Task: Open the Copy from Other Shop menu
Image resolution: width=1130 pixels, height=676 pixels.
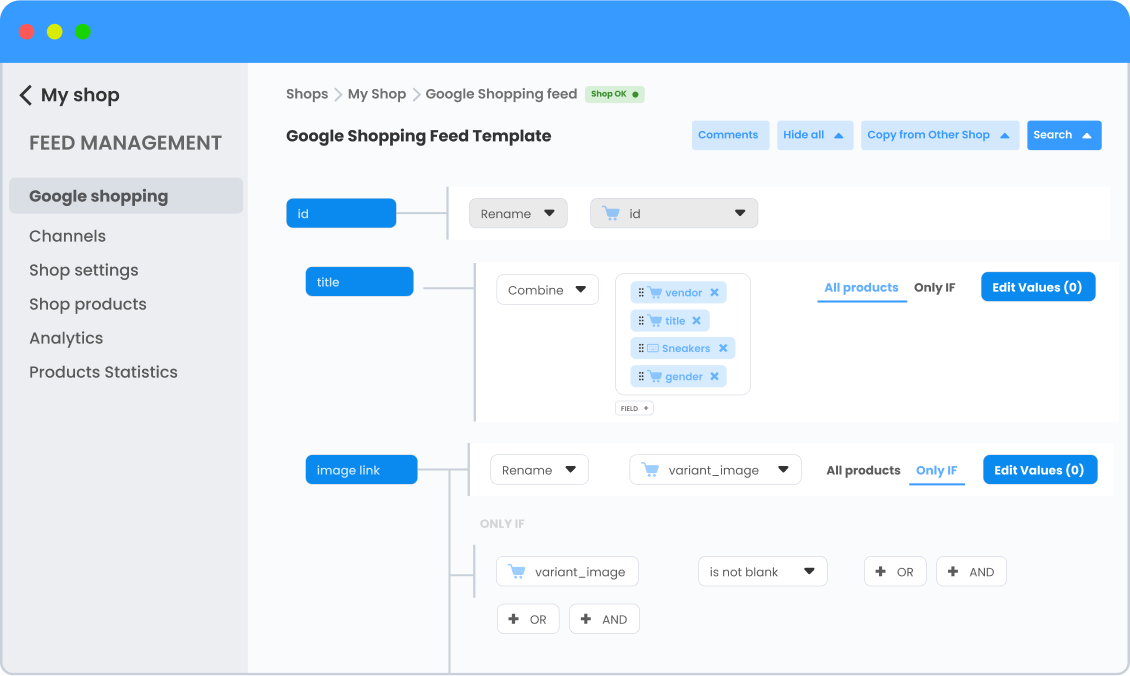Action: point(939,136)
